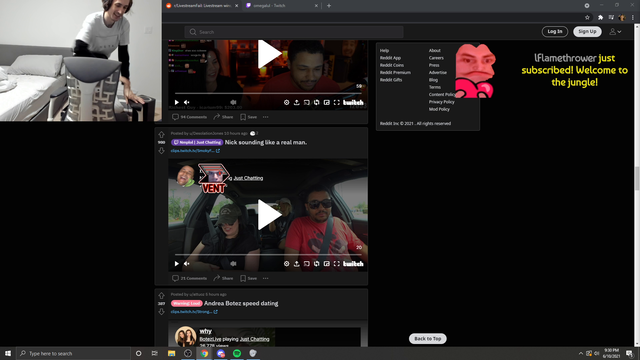The height and width of the screenshot is (360, 640).
Task: Downvote the 'Andrea Botez speed dating' post
Action: click(x=161, y=312)
